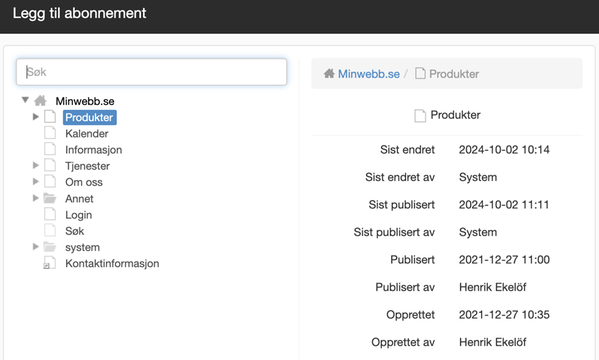This screenshot has height=360, width=599.
Task: Click the Sist publisert label
Action: tap(401, 205)
